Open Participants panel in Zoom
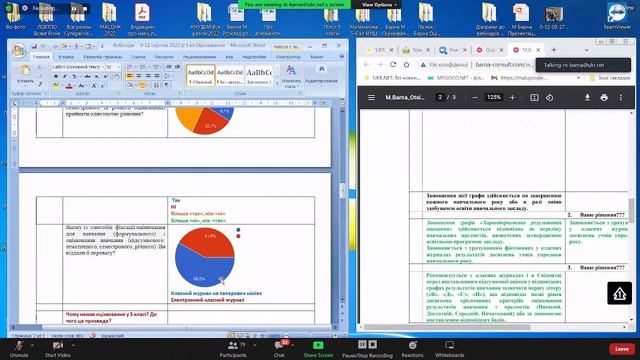This screenshot has width=640, height=360. point(233,349)
